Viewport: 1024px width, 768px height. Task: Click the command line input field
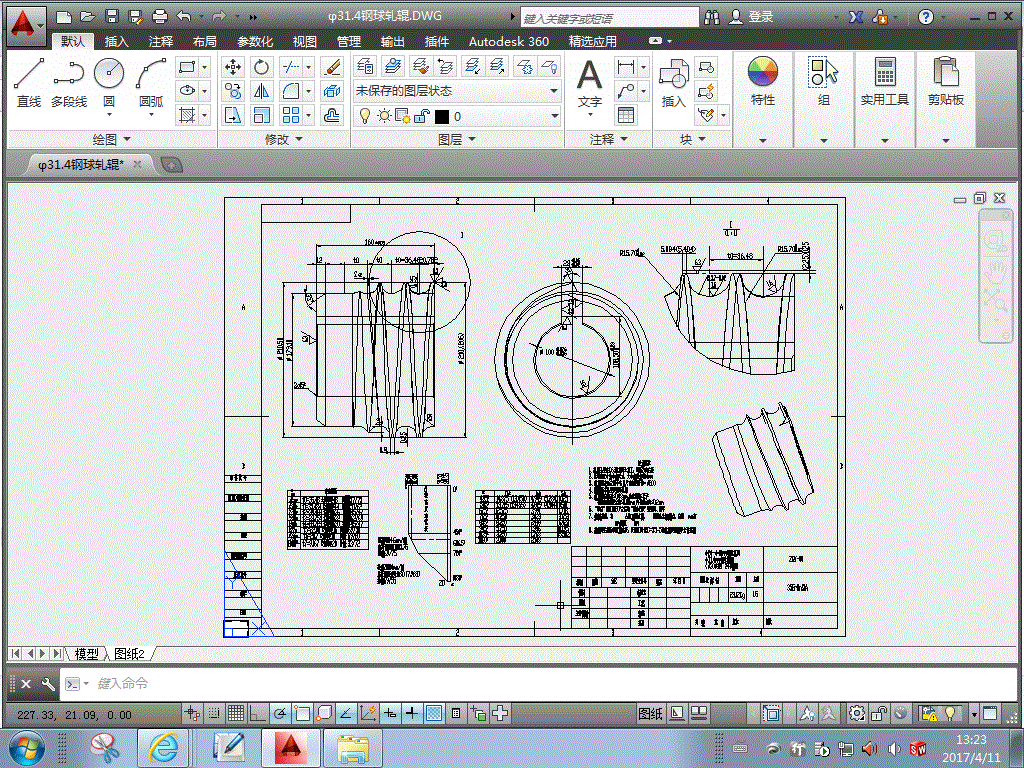(x=400, y=684)
